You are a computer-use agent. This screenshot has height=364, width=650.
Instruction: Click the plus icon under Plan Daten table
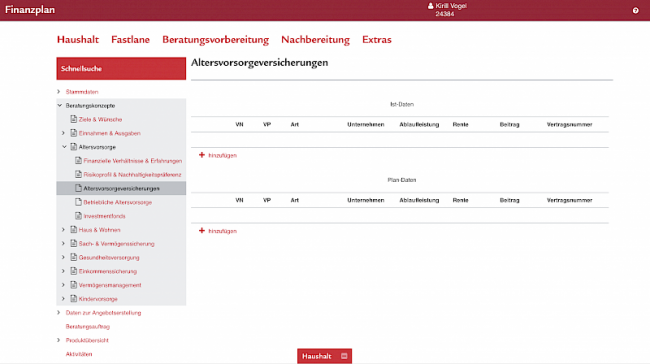[202, 231]
